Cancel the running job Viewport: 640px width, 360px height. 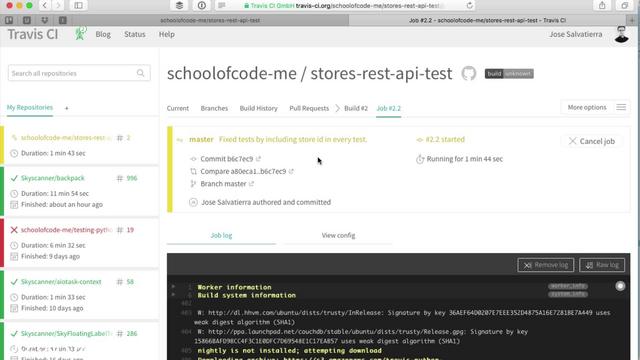pyautogui.click(x=592, y=141)
